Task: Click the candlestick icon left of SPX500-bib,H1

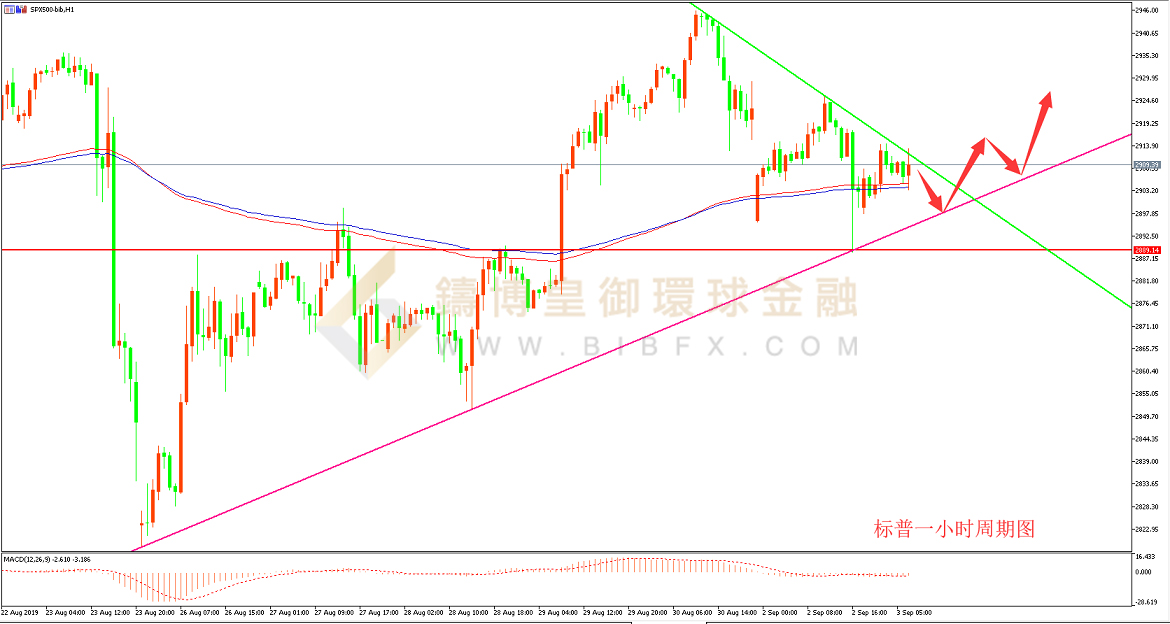Action: (x=21, y=8)
